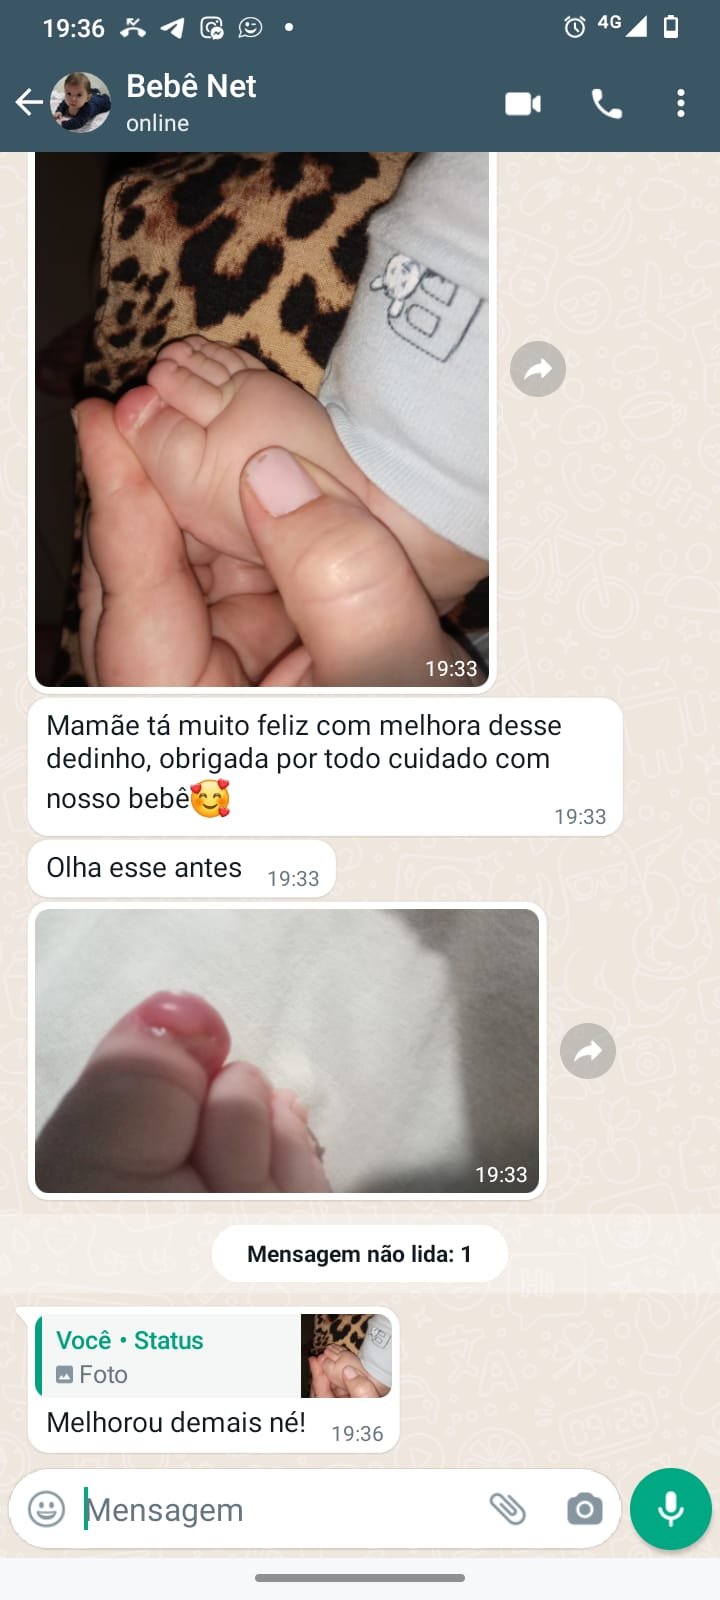720x1600 pixels.
Task: Open the three-dot more options menu
Action: (x=681, y=103)
